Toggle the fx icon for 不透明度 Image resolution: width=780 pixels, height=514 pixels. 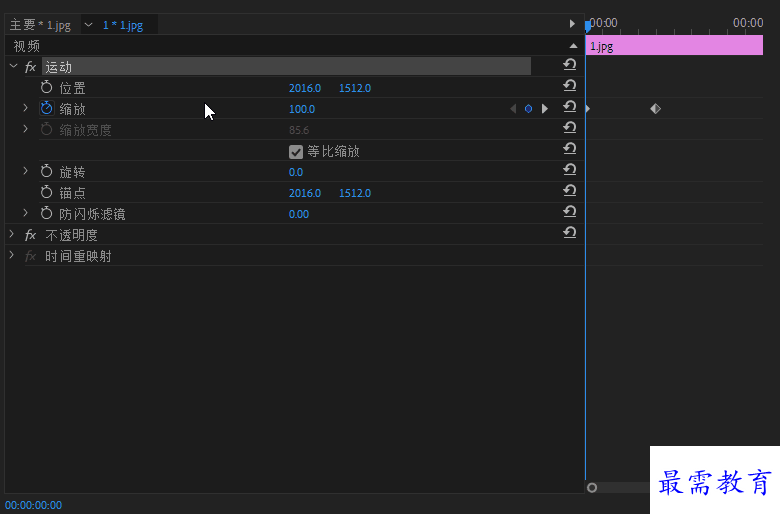30,235
